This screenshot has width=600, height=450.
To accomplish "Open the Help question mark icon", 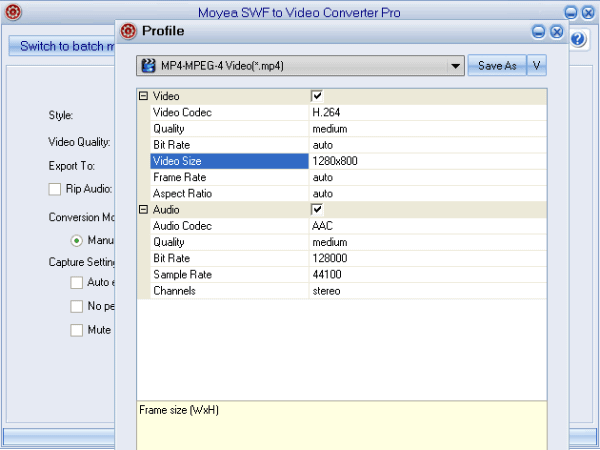I will click(x=578, y=39).
